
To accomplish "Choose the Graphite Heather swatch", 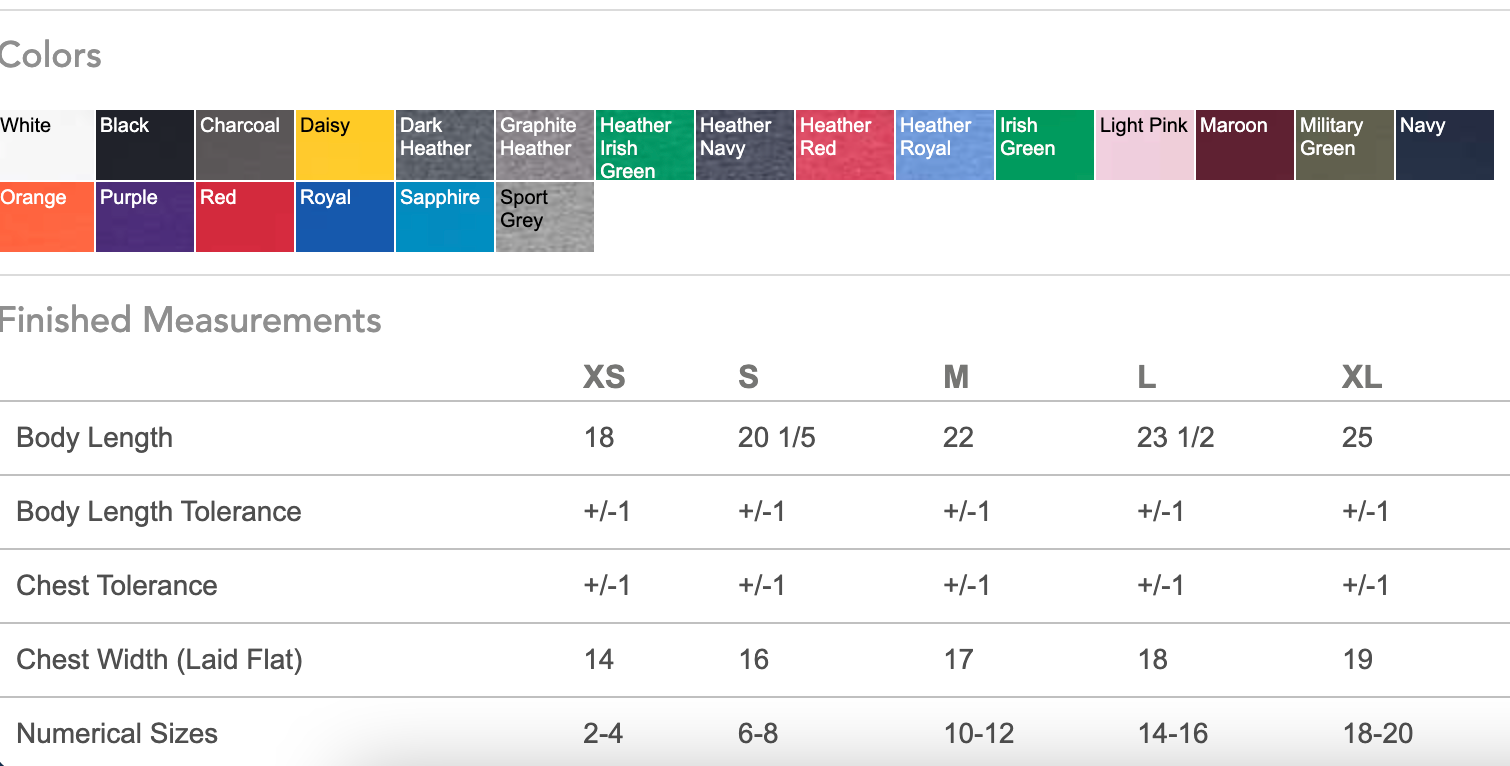I will coord(545,145).
